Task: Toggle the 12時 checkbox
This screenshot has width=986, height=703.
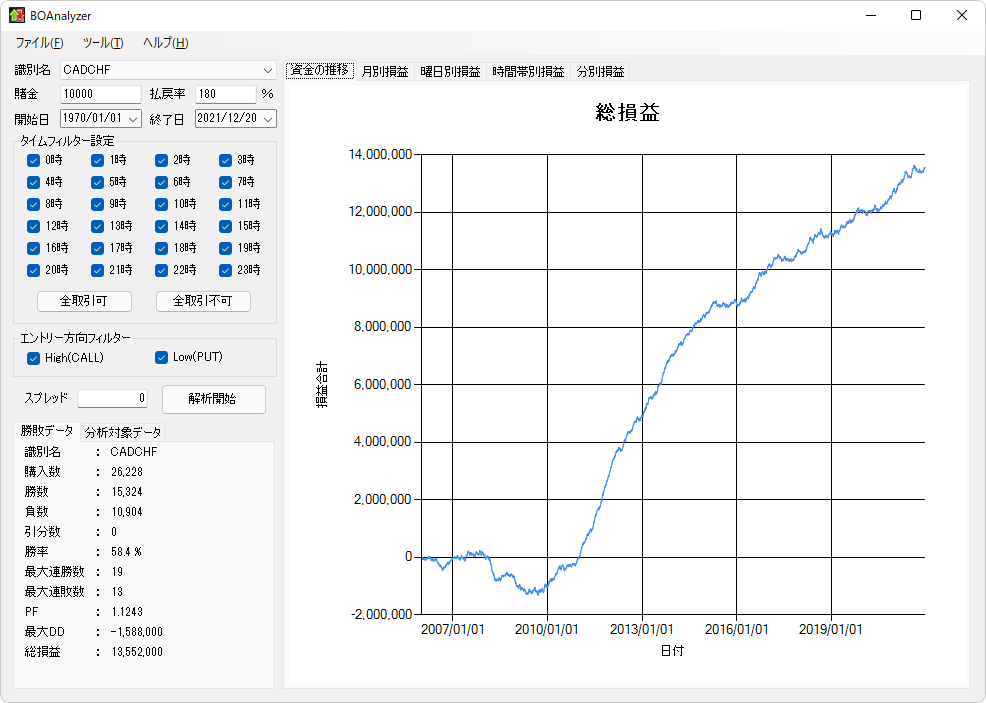Action: (x=33, y=226)
